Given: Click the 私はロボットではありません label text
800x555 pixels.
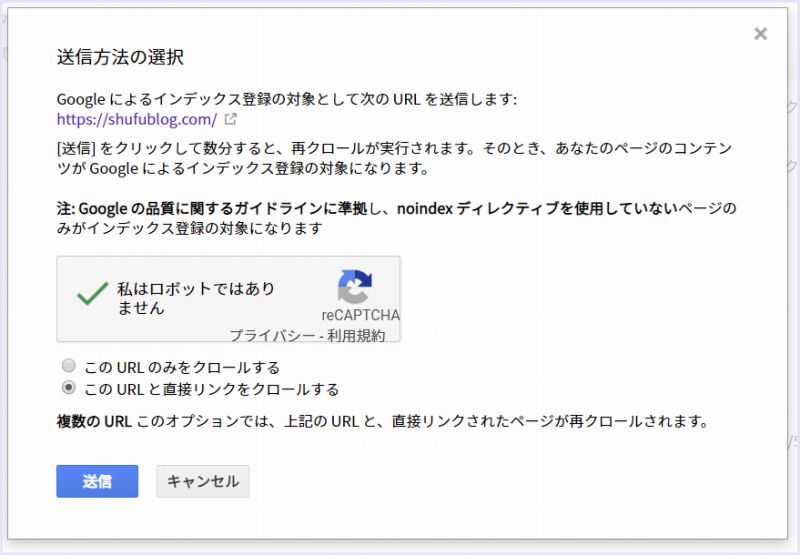Looking at the screenshot, I should point(195,298).
